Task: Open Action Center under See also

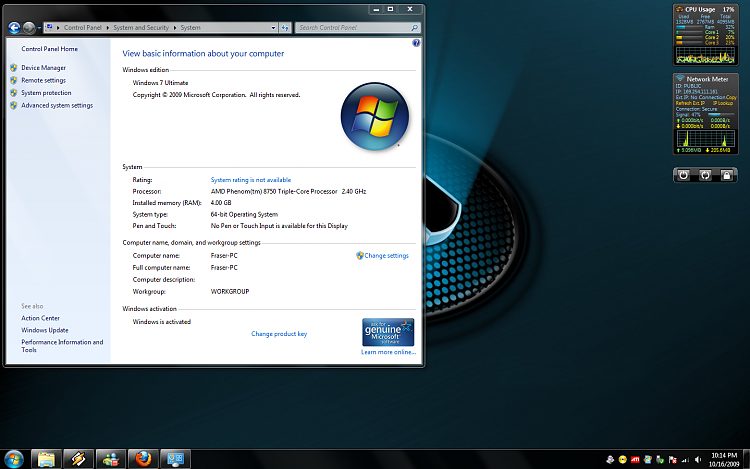Action: [40, 318]
